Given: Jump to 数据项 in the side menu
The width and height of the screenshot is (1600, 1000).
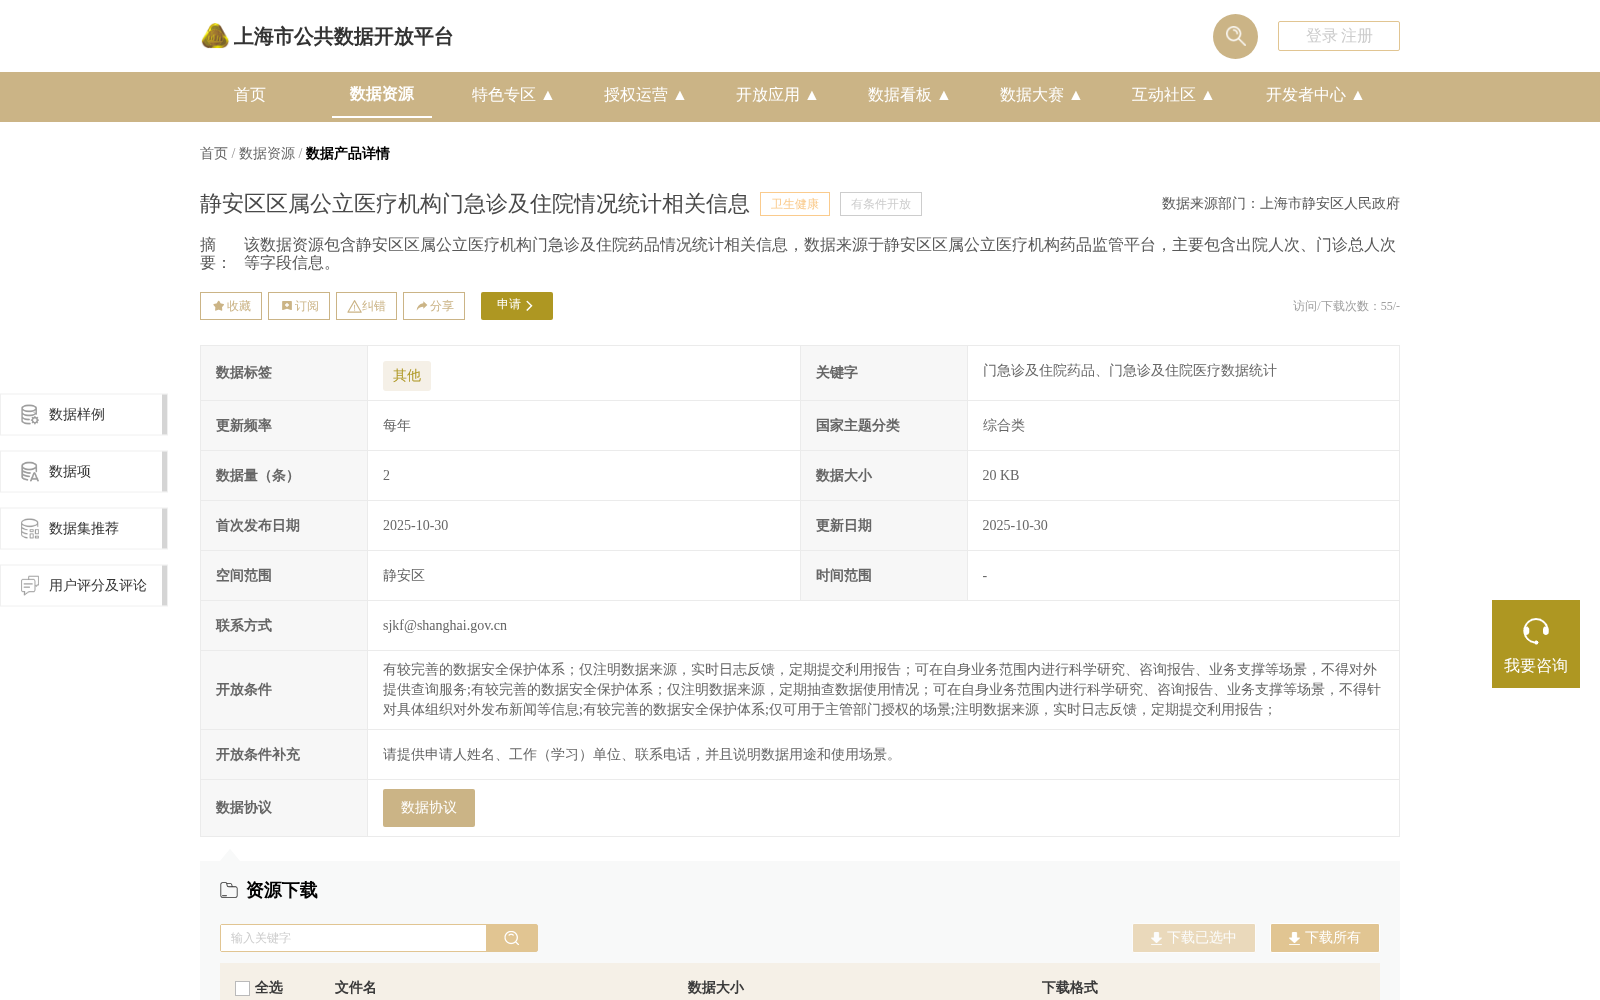Looking at the screenshot, I should [83, 472].
